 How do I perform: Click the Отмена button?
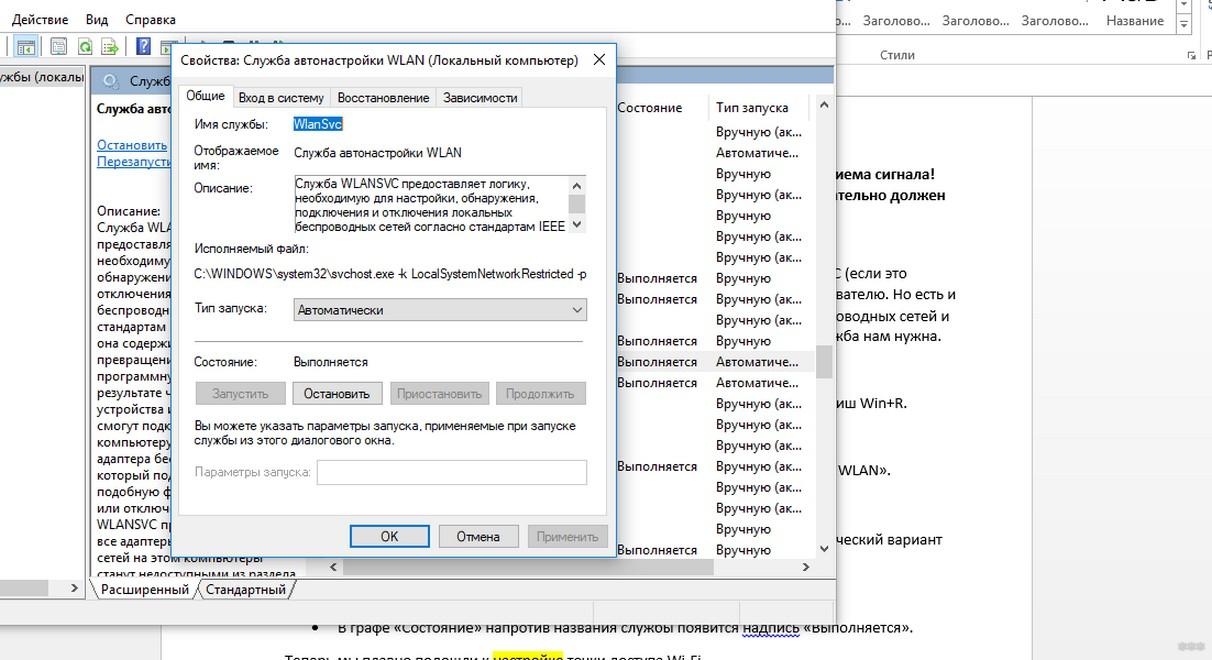coord(478,536)
